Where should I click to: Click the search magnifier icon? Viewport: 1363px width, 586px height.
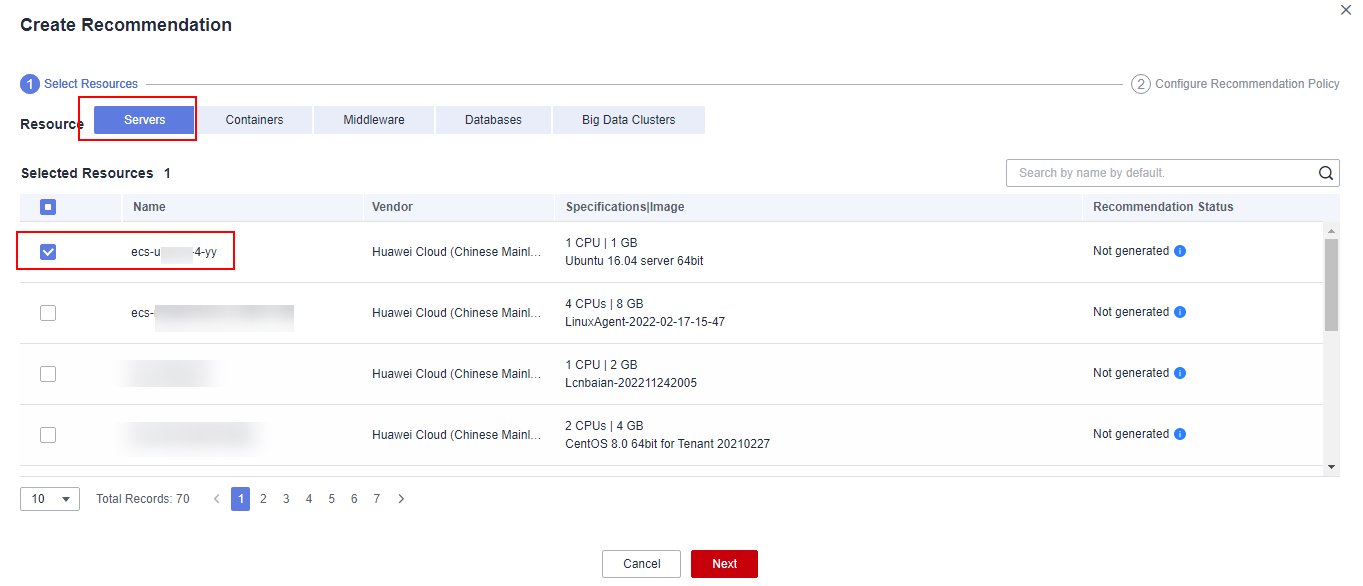tap(1326, 173)
